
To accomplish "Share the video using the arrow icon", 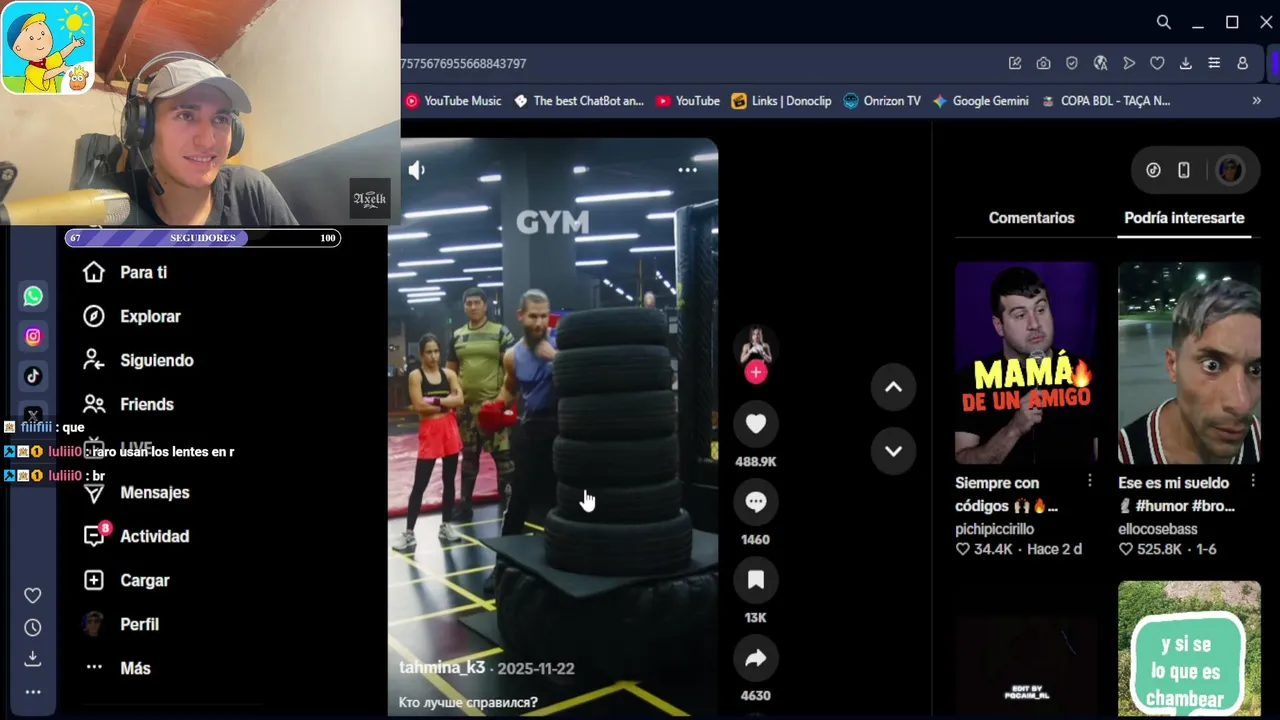I will pyautogui.click(x=756, y=658).
